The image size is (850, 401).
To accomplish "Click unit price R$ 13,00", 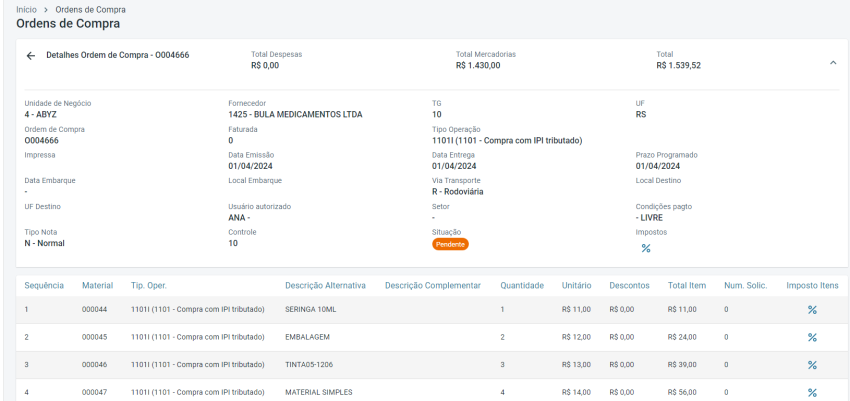I will click(x=576, y=365).
